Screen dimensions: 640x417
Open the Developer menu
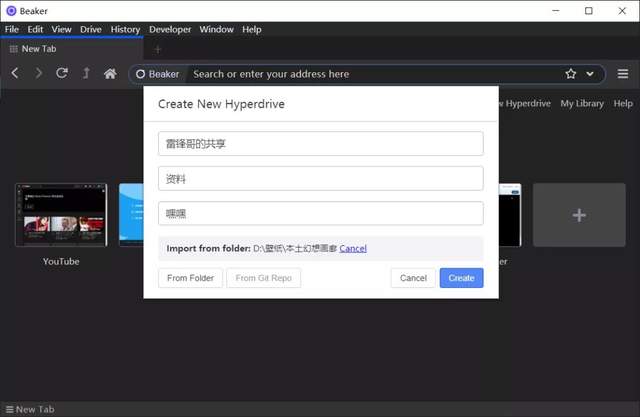point(170,29)
